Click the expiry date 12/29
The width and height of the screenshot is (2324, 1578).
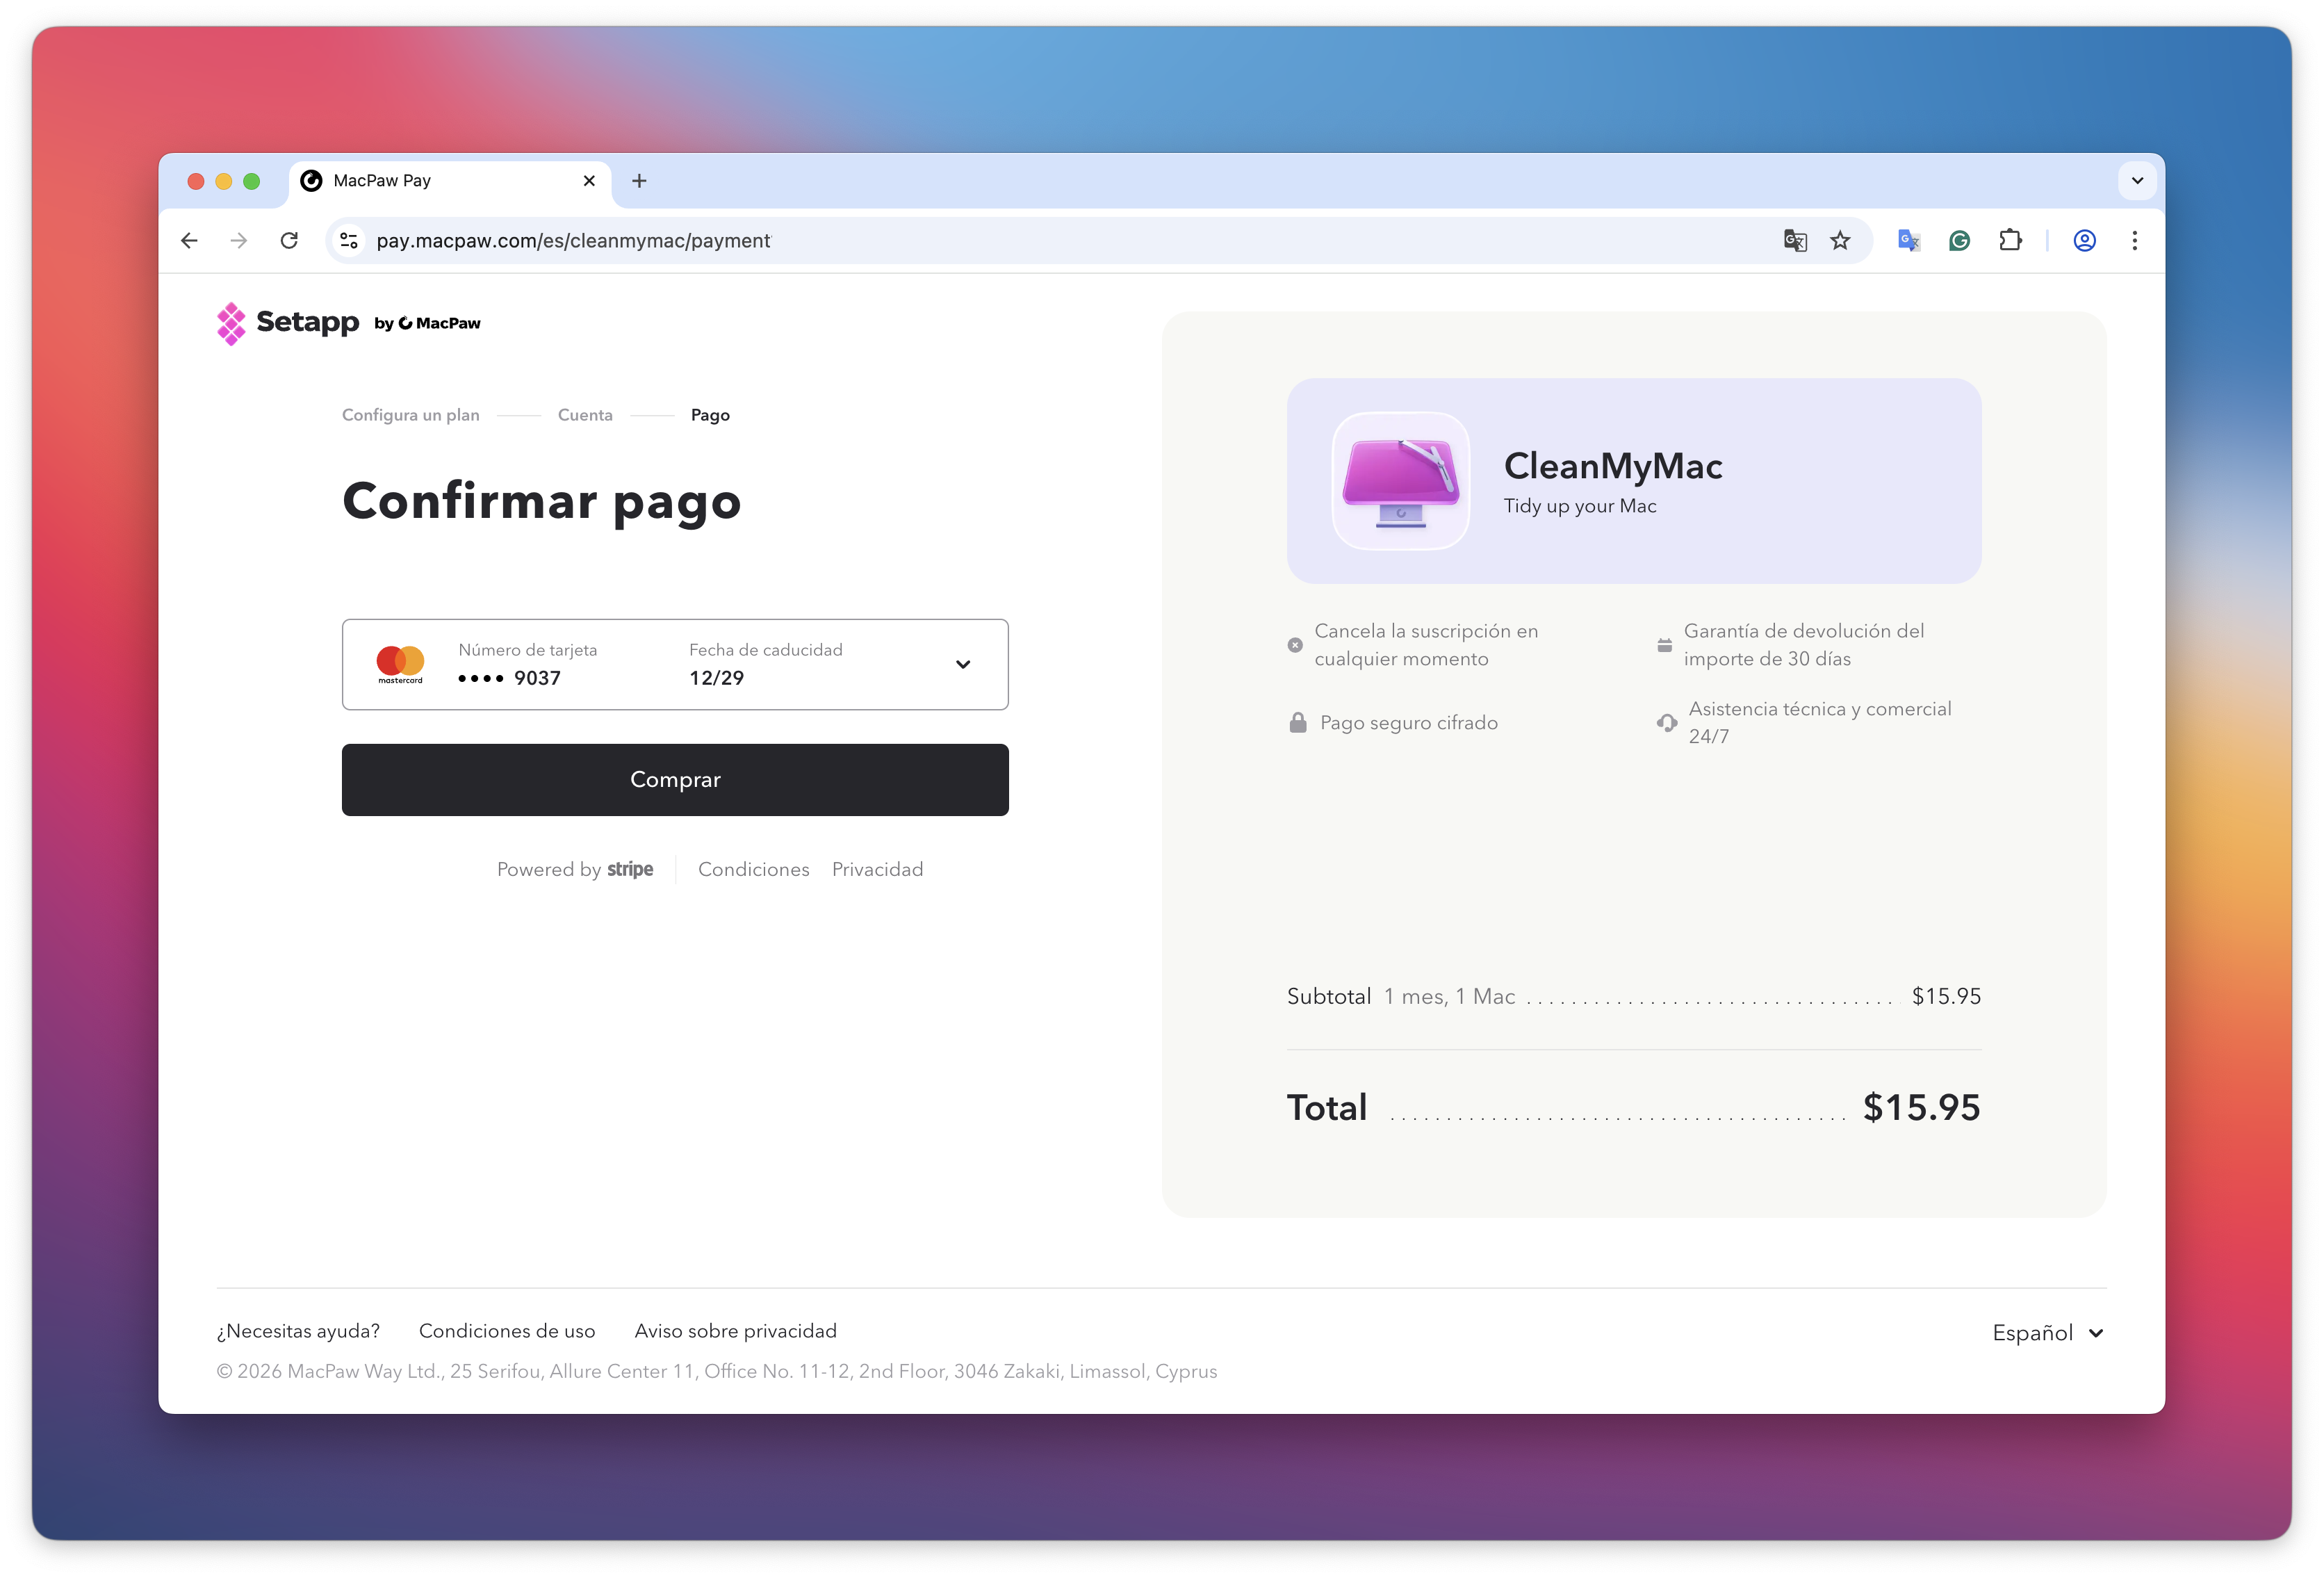[716, 678]
